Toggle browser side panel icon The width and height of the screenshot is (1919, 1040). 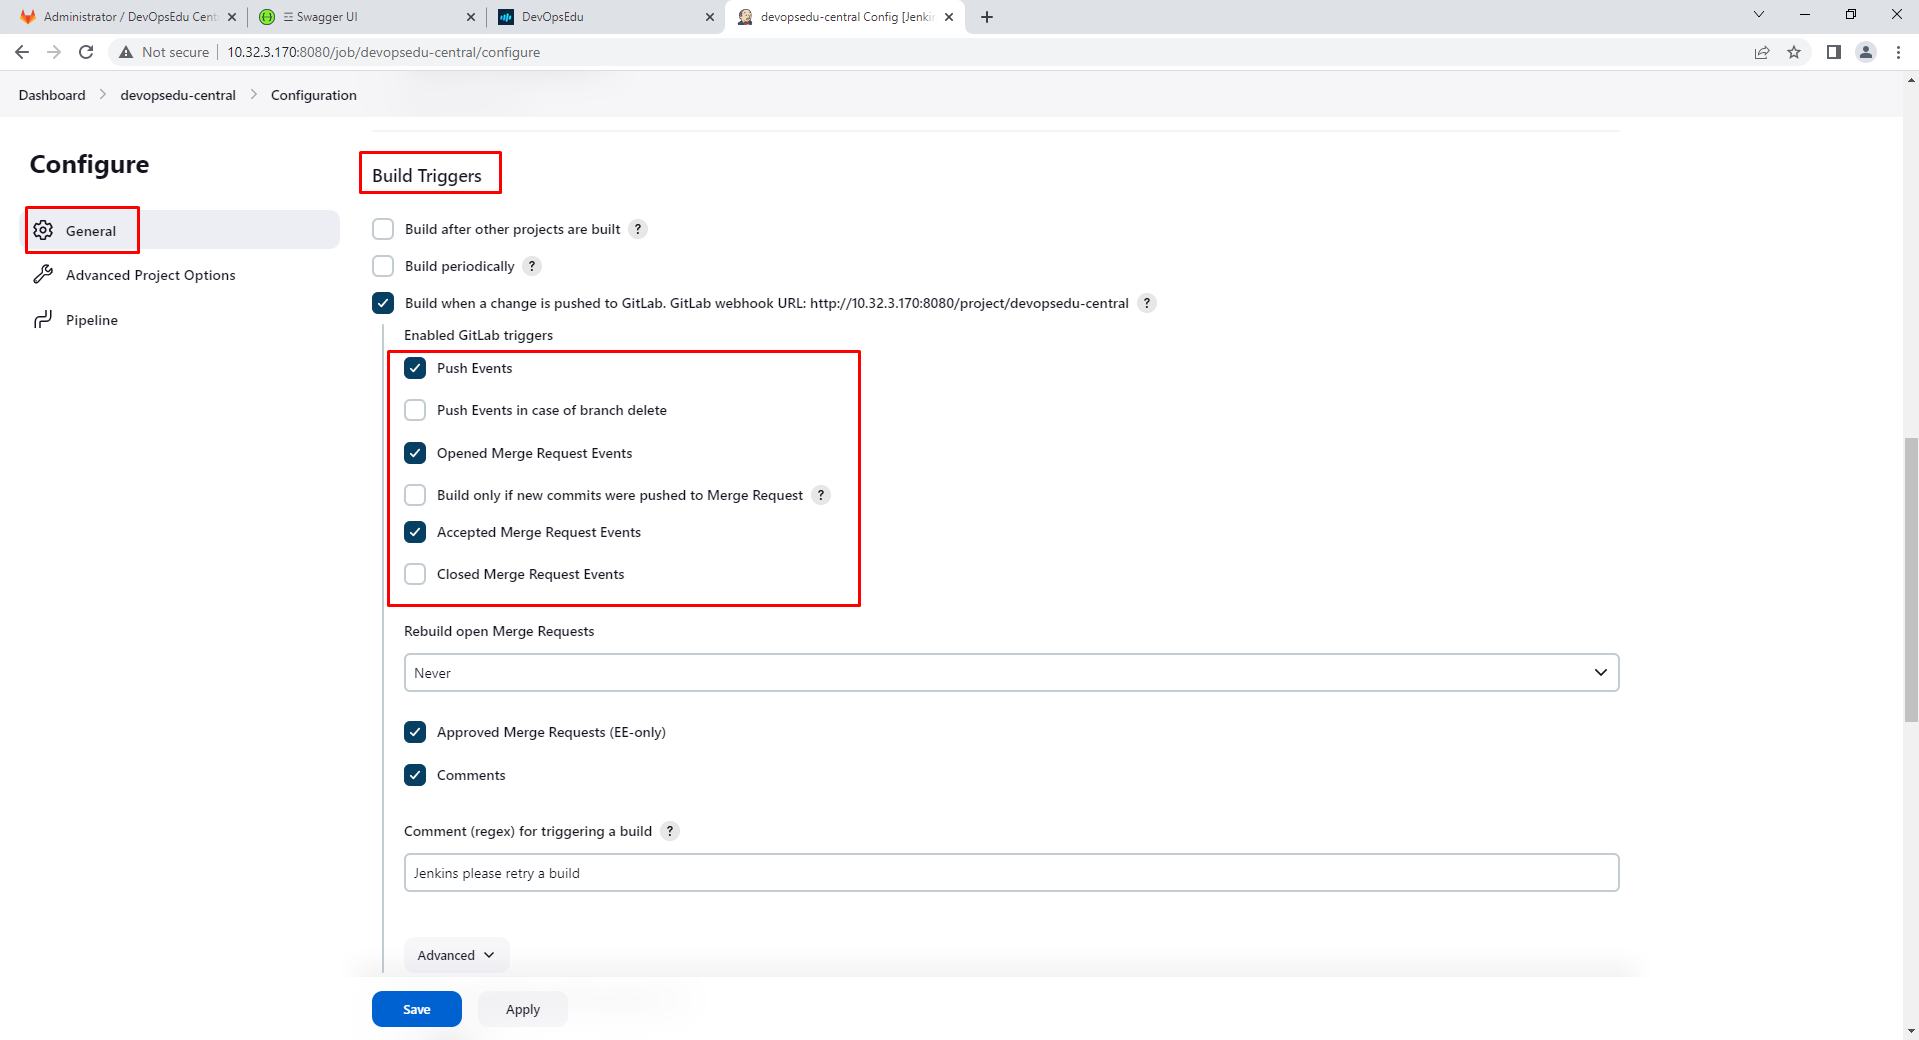point(1833,52)
